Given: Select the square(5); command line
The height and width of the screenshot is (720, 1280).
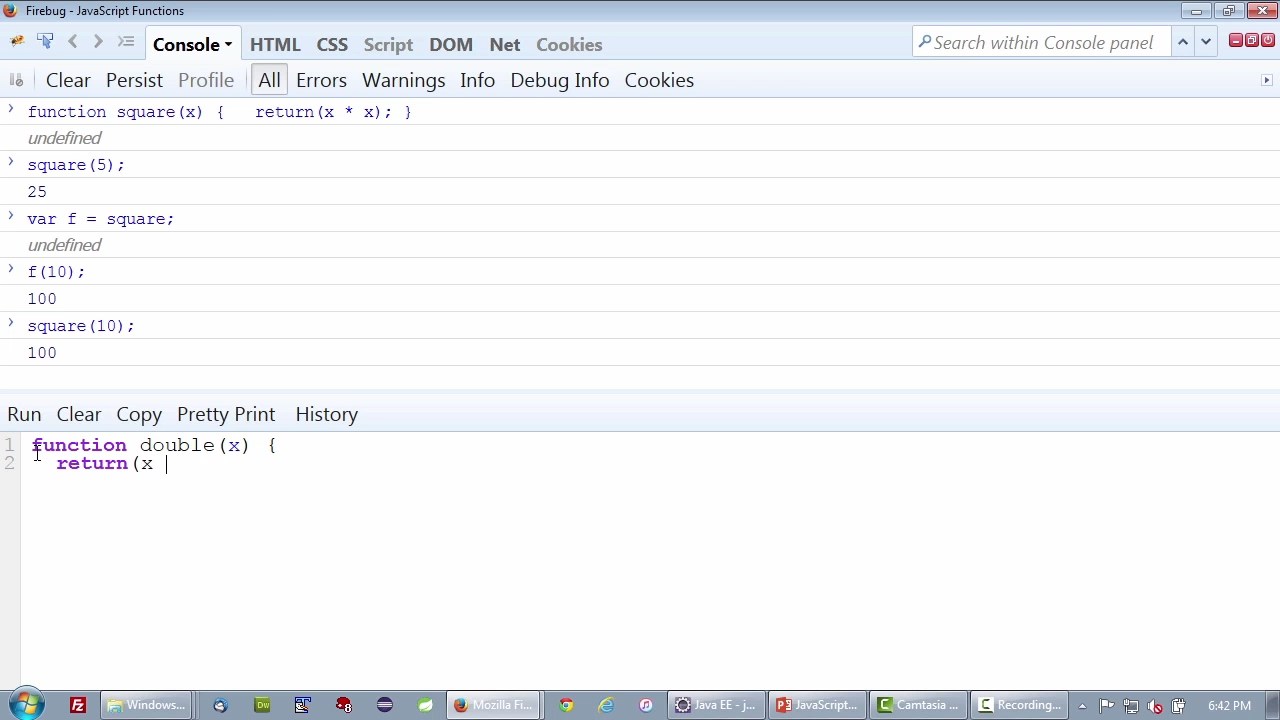Looking at the screenshot, I should point(76,165).
